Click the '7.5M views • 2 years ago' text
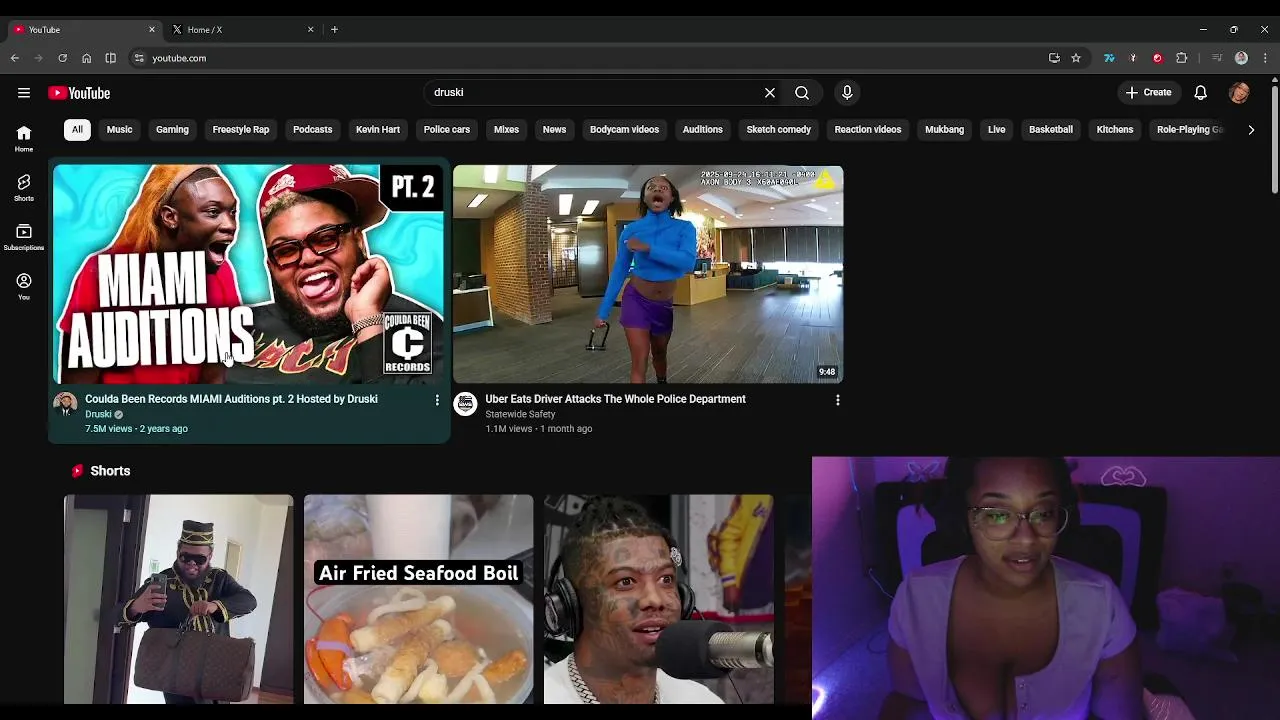This screenshot has height=720, width=1280. coord(136,429)
